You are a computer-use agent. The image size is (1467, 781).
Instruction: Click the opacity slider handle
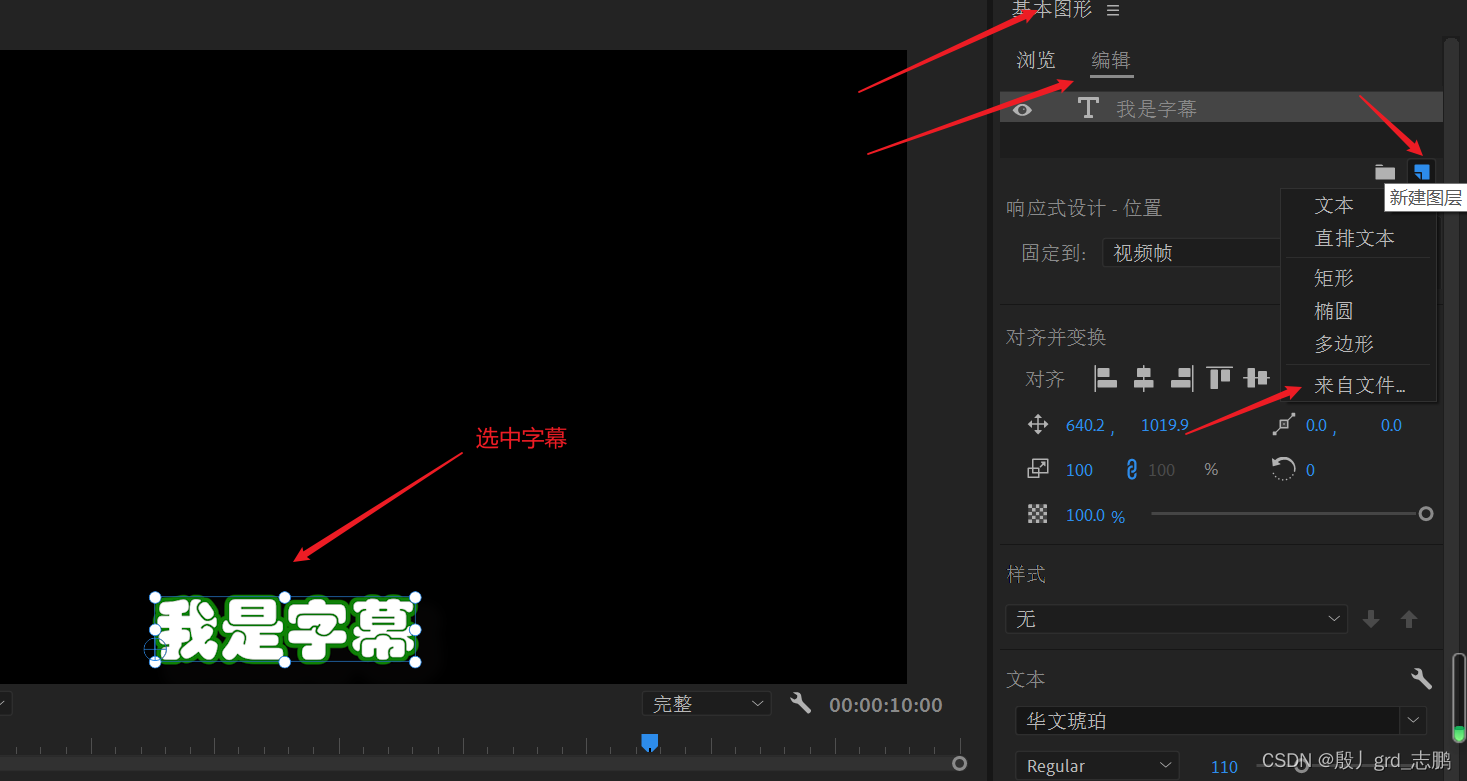coord(1426,514)
